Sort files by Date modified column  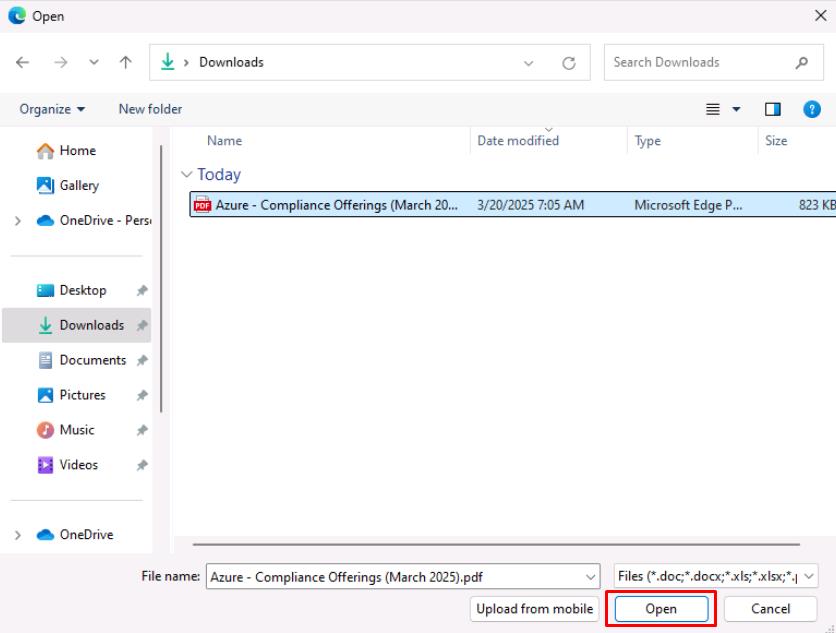click(x=518, y=141)
